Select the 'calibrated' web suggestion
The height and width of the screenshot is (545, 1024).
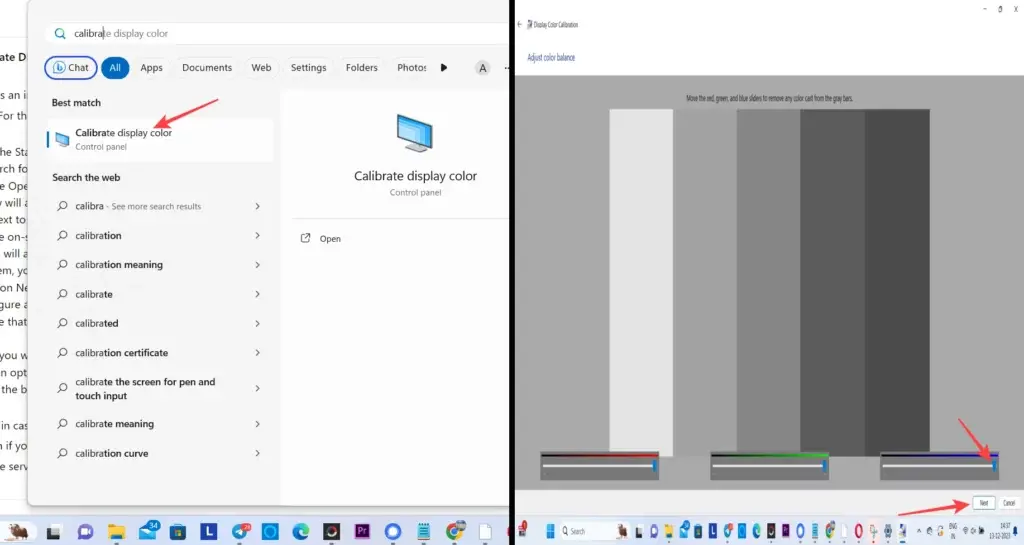(x=160, y=324)
